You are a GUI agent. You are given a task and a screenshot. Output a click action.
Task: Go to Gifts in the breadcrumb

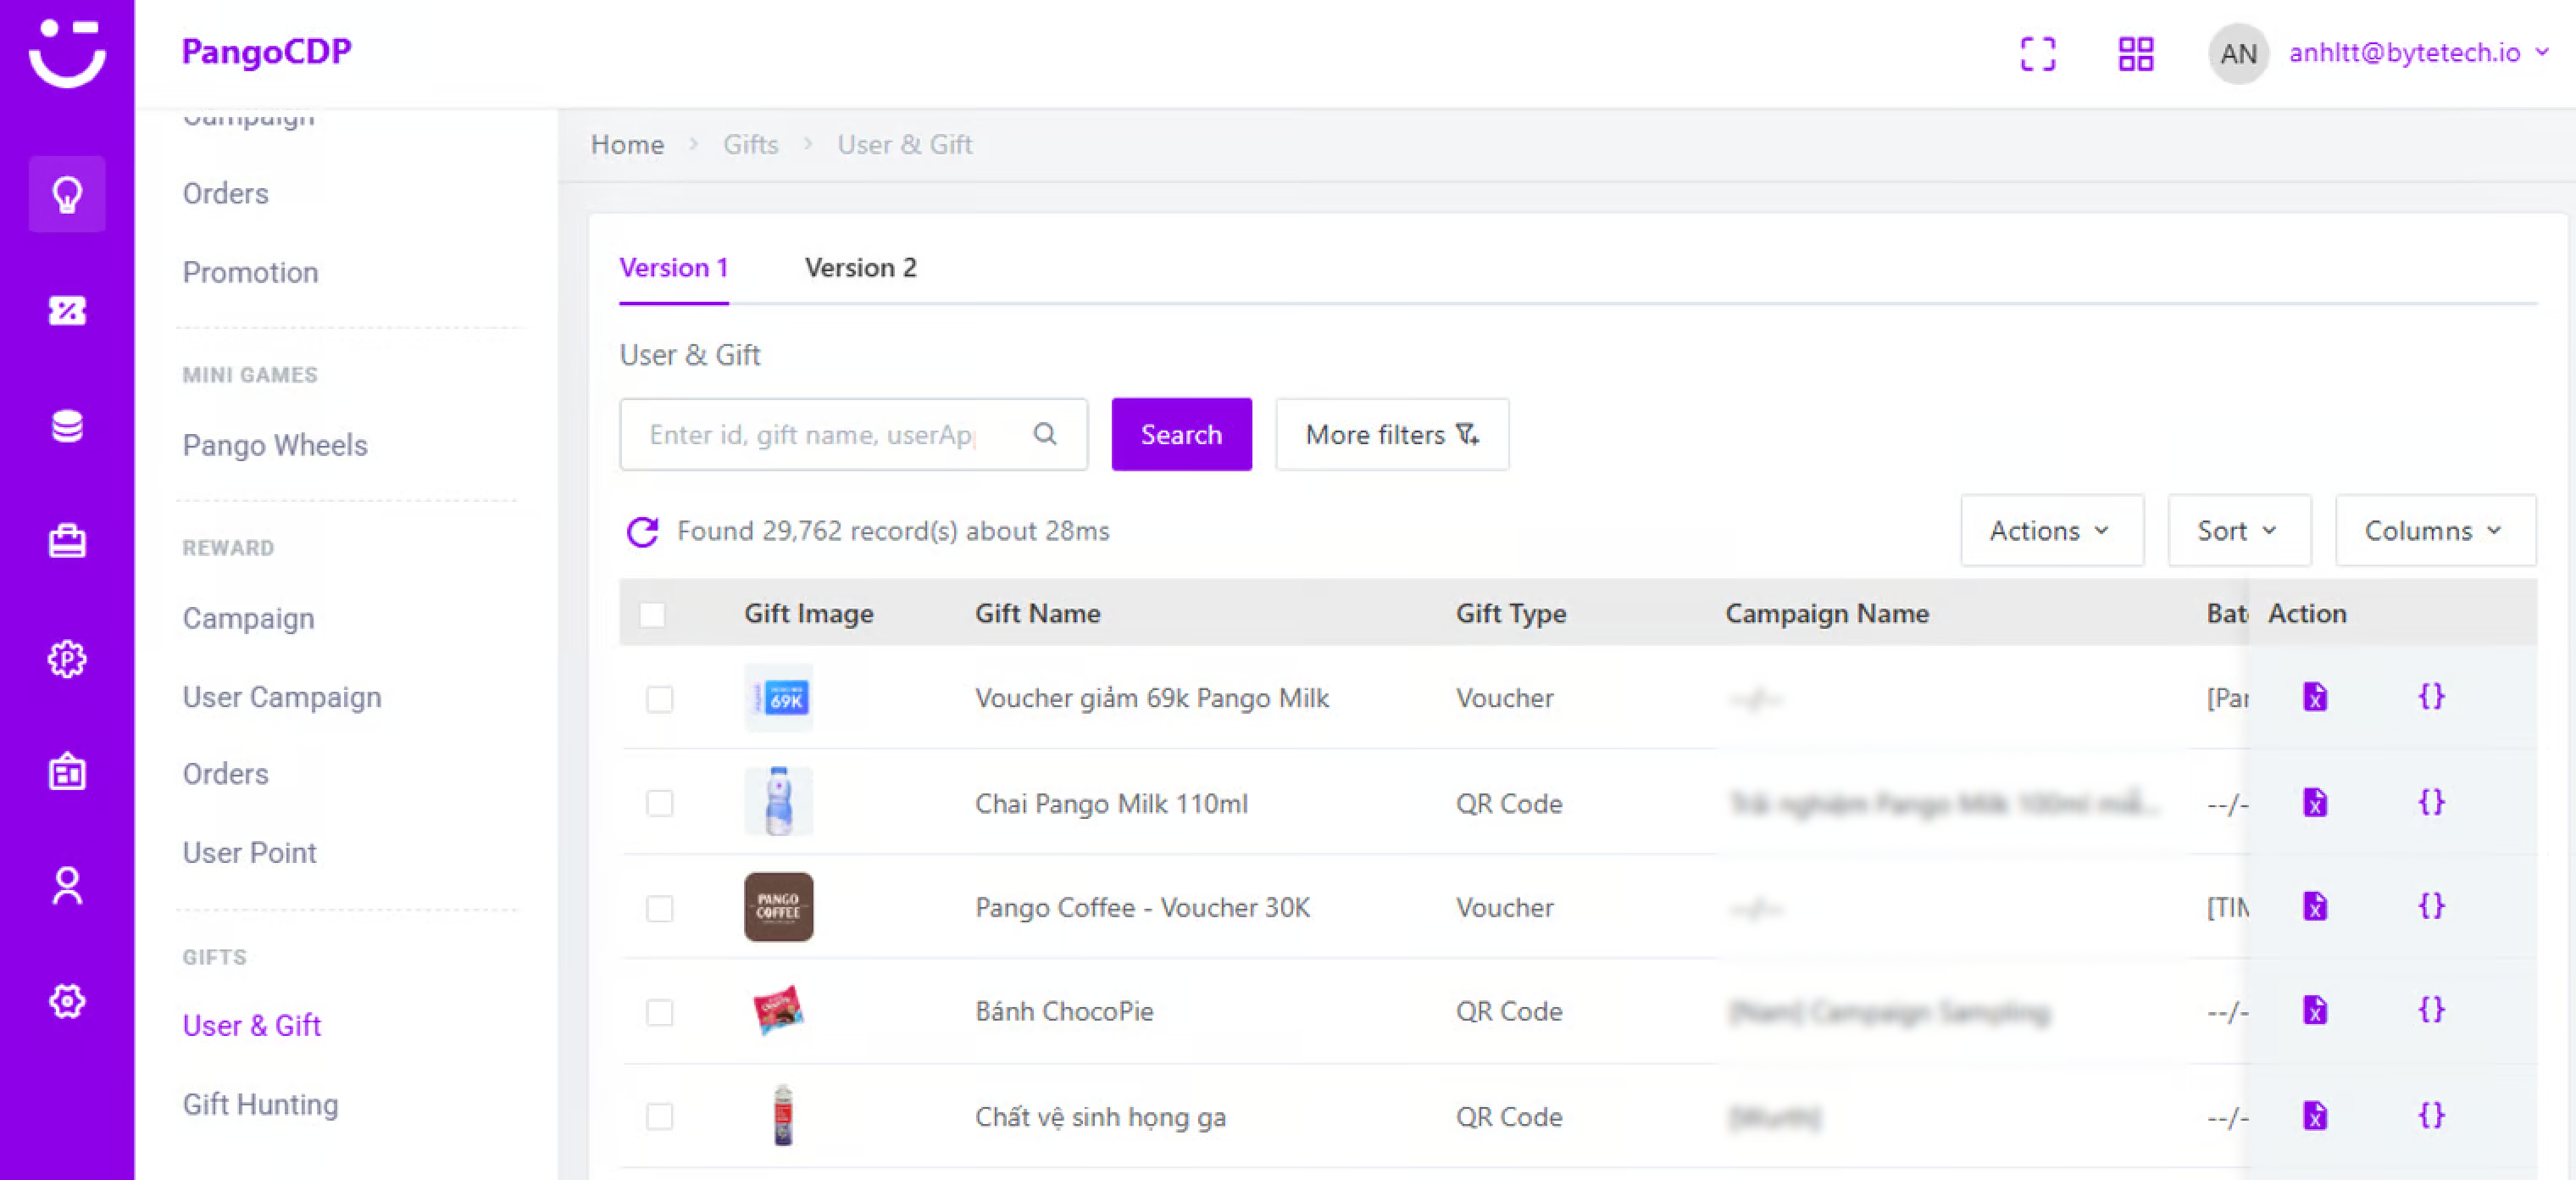coord(750,144)
